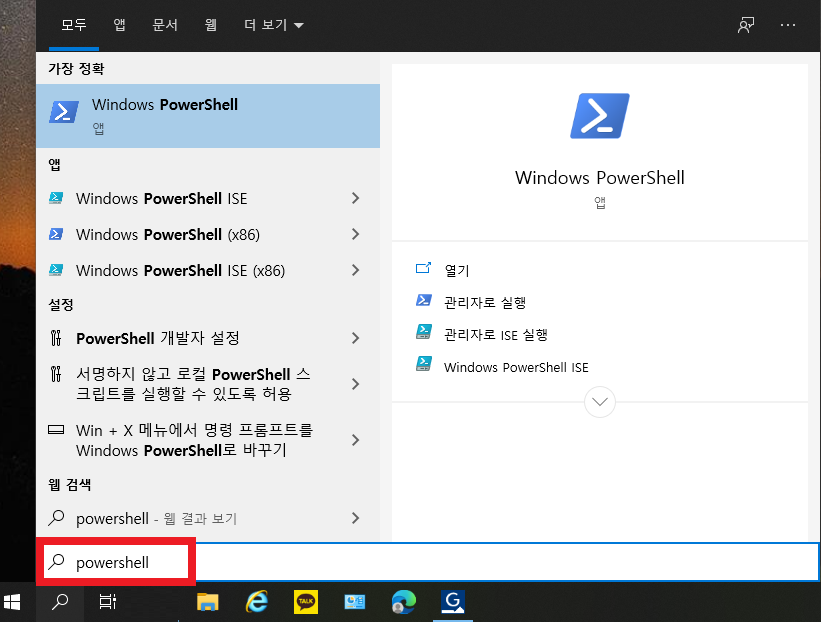Viewport: 821px width, 622px height.
Task: Open File Explorer from the taskbar
Action: pyautogui.click(x=208, y=602)
